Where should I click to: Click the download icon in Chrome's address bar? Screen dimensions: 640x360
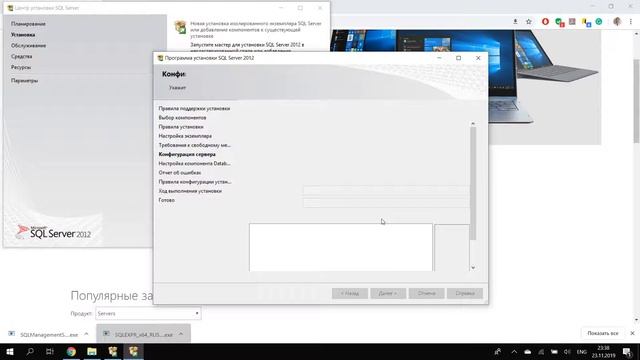(x=515, y=22)
